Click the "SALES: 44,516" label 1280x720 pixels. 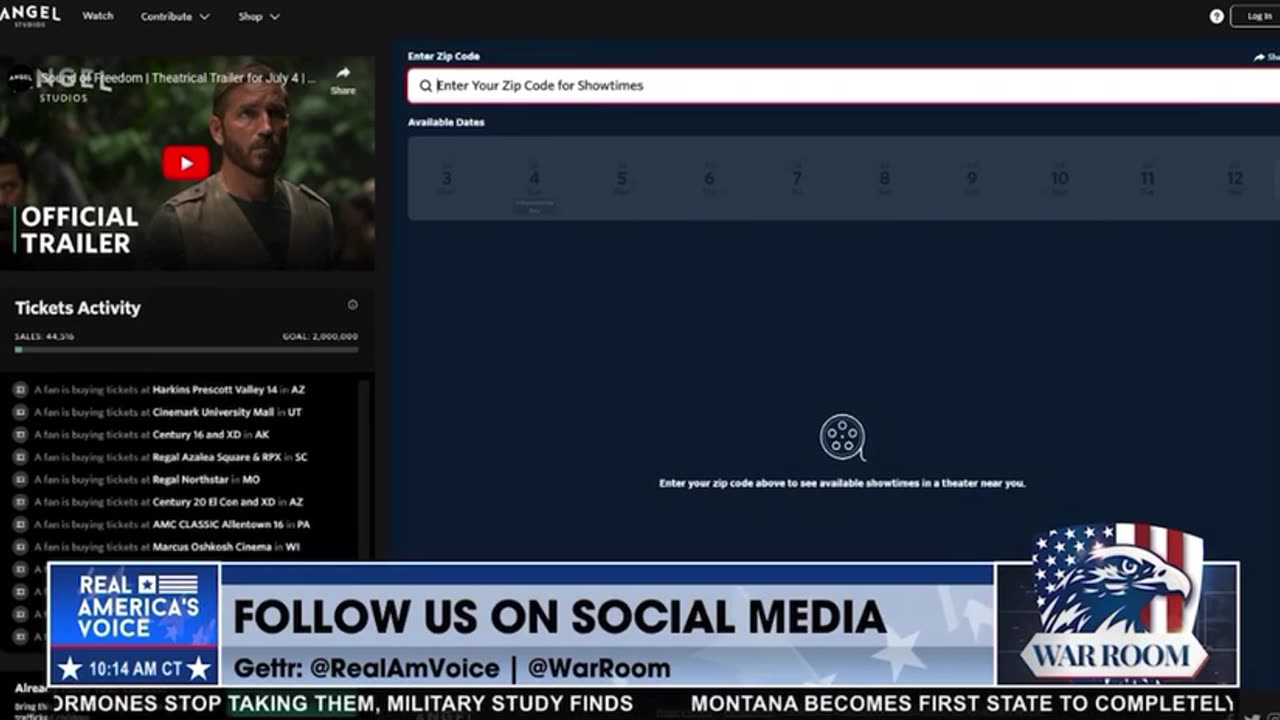(44, 337)
